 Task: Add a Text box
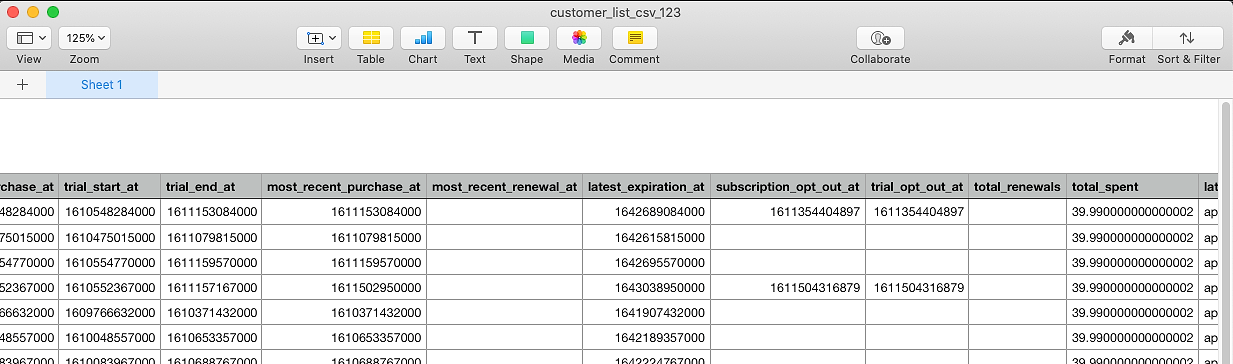[x=475, y=38]
